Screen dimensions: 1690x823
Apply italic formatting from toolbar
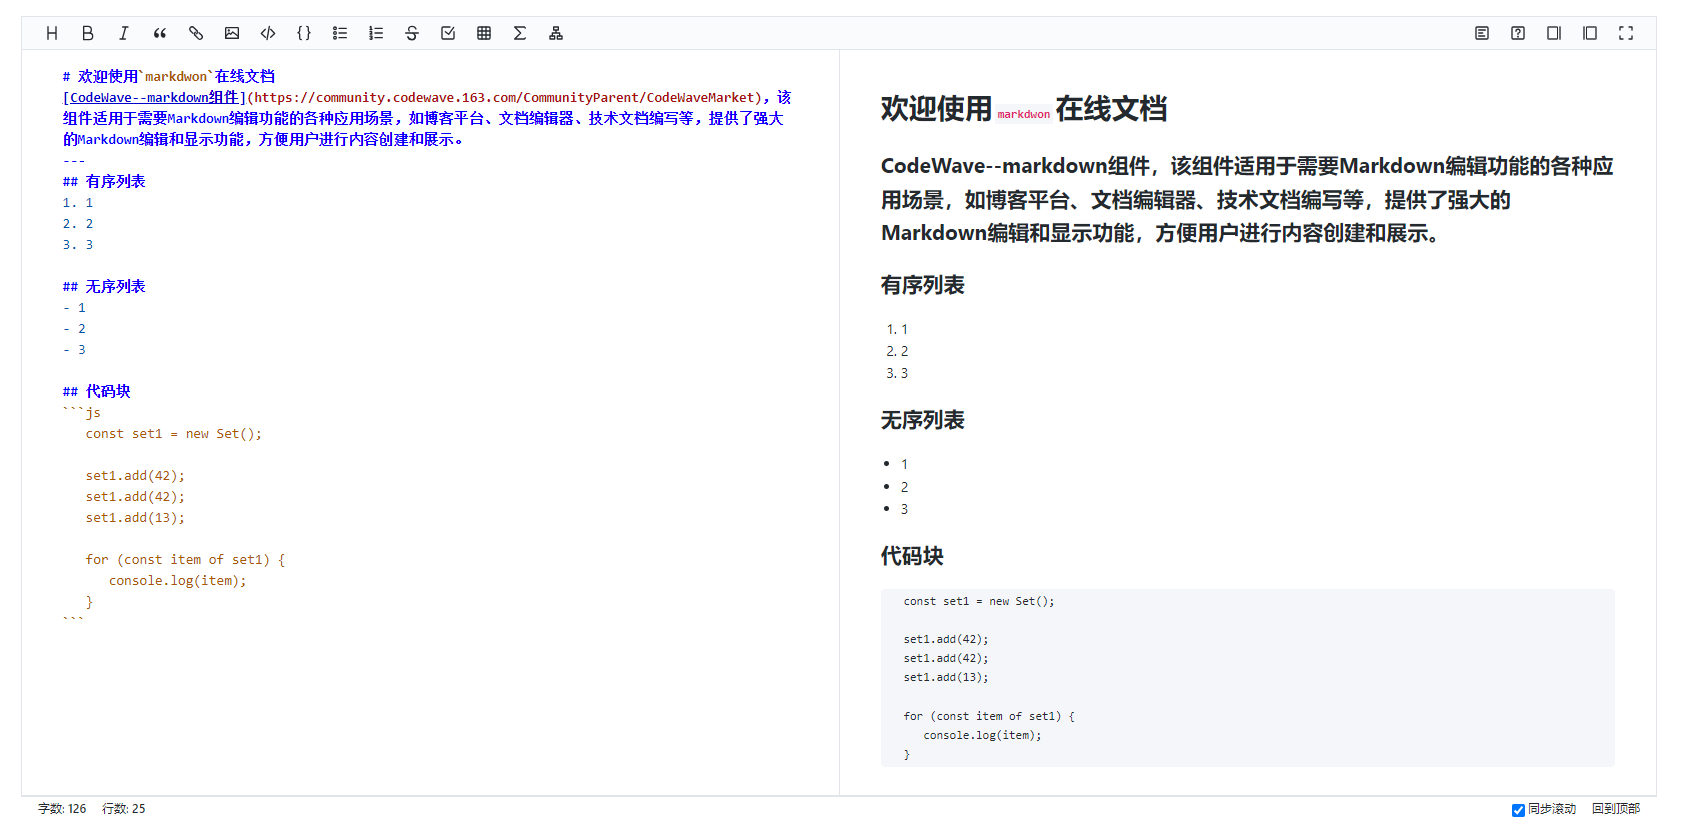pos(124,33)
